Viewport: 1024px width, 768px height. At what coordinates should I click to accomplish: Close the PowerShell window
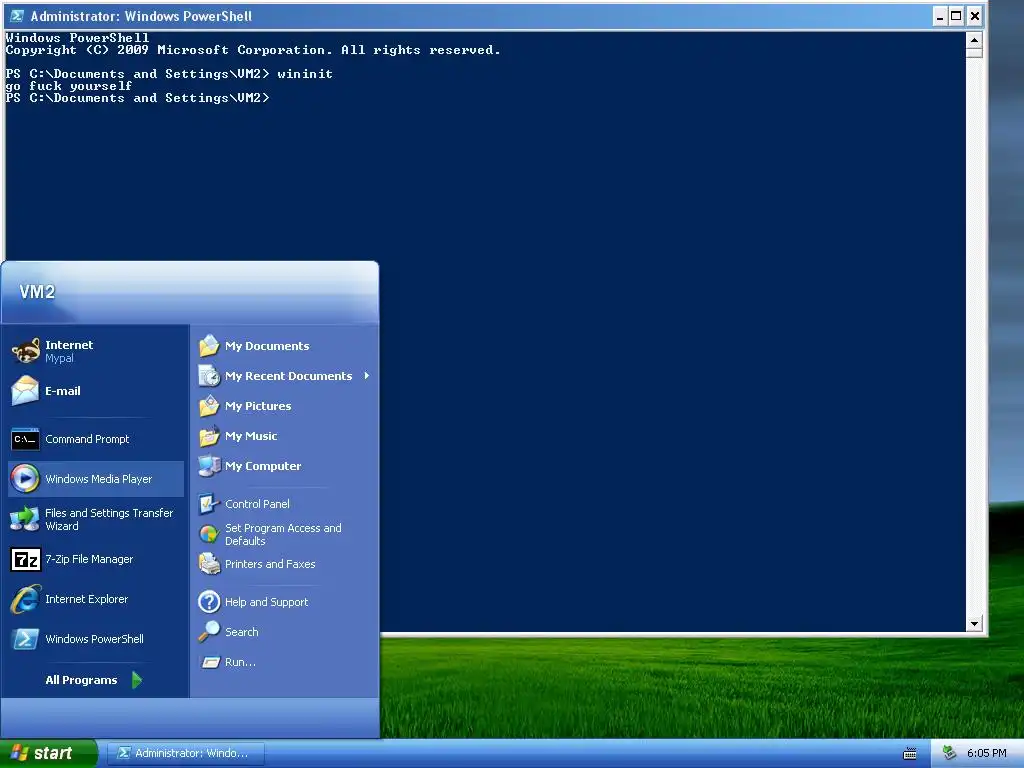point(974,16)
